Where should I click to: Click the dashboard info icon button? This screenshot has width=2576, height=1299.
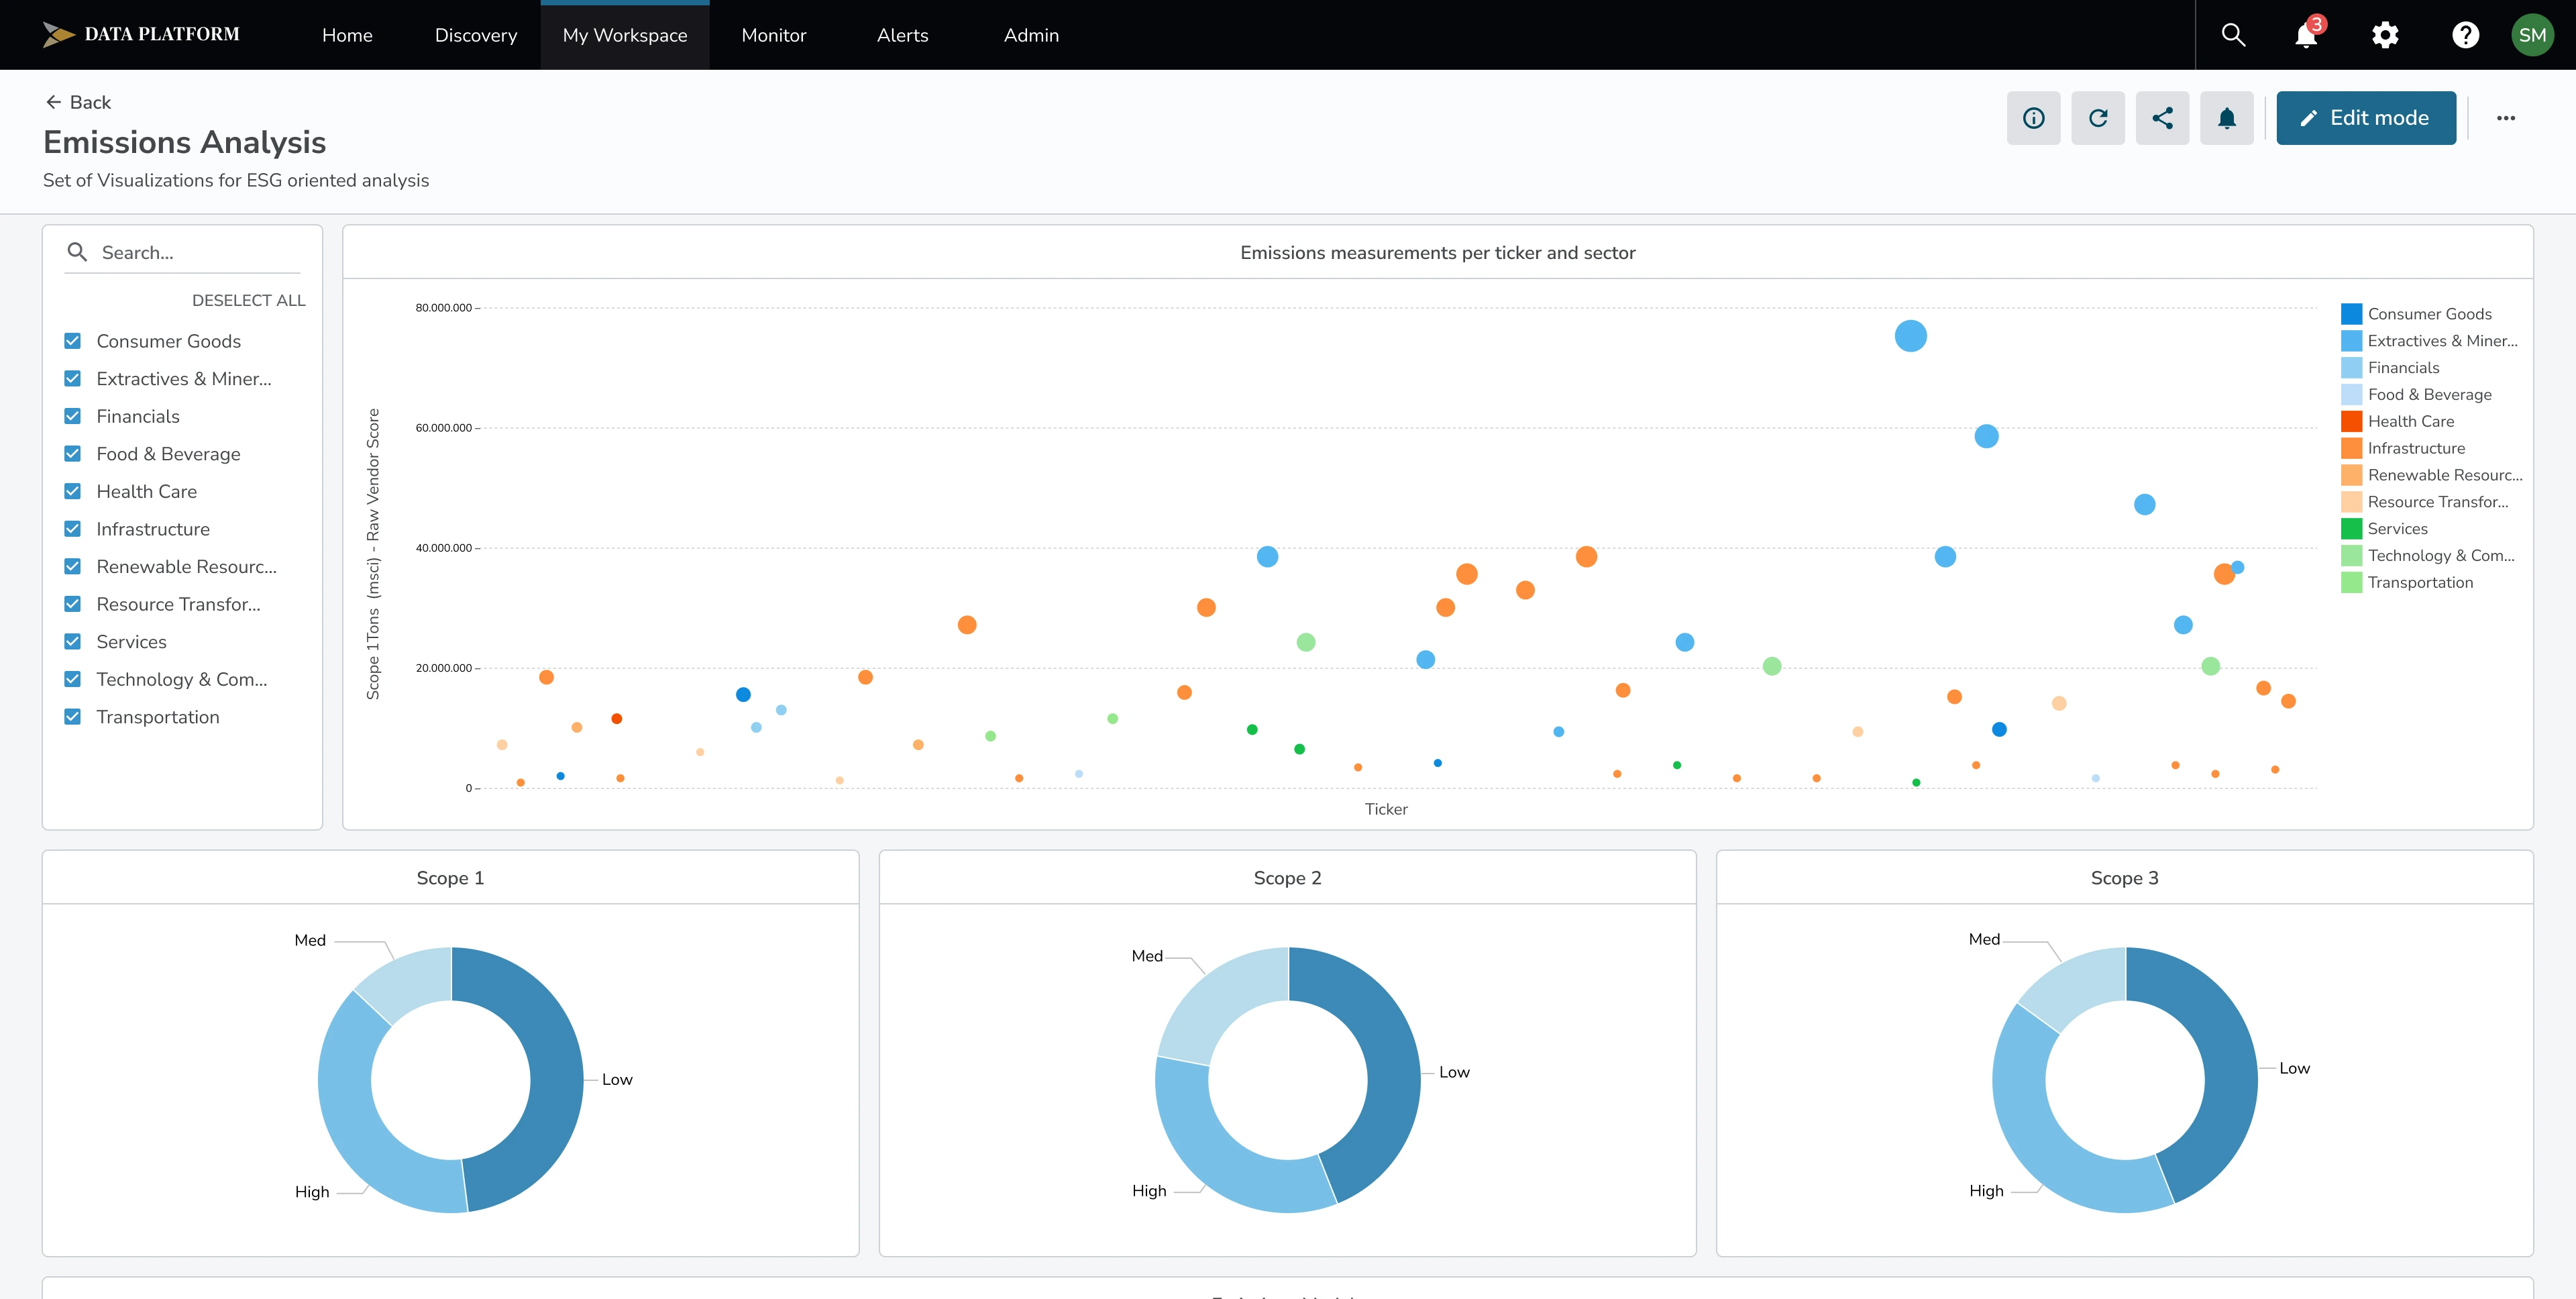pyautogui.click(x=2033, y=118)
